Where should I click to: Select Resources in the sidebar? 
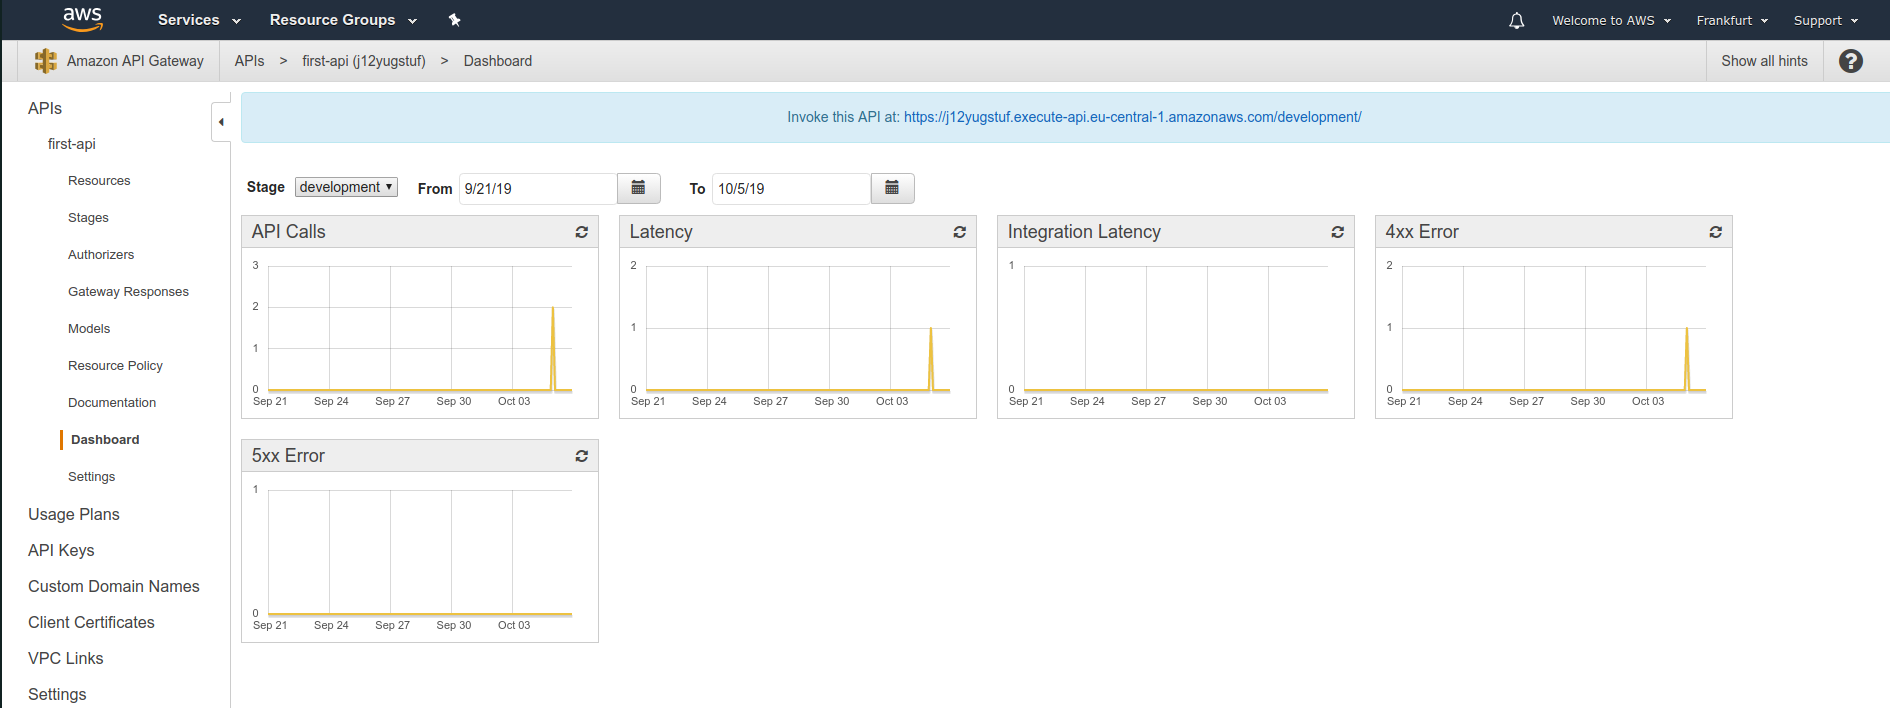tap(99, 181)
